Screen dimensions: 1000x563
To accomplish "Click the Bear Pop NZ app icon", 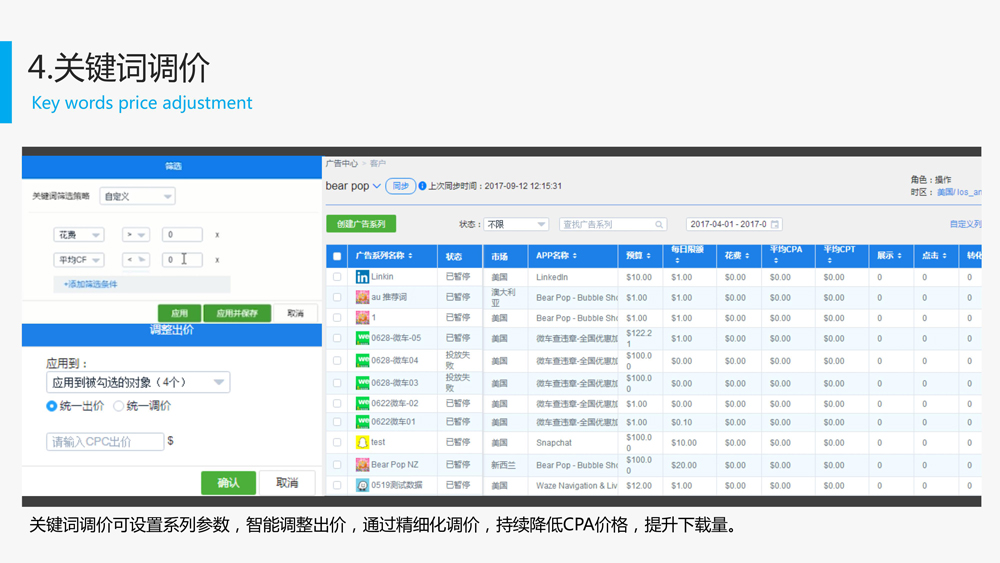I will coord(362,465).
